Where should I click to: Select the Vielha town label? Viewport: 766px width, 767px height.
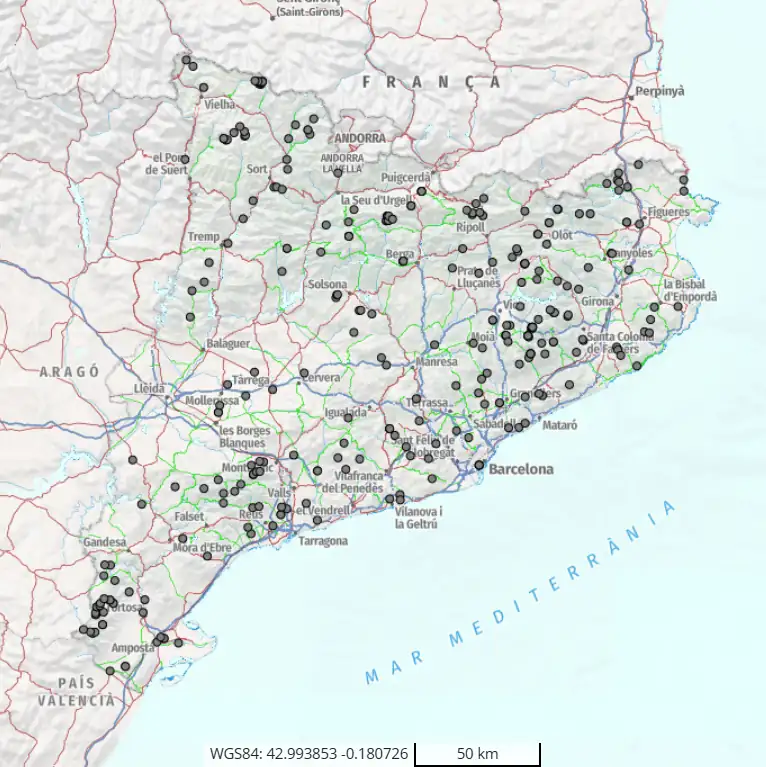(219, 104)
